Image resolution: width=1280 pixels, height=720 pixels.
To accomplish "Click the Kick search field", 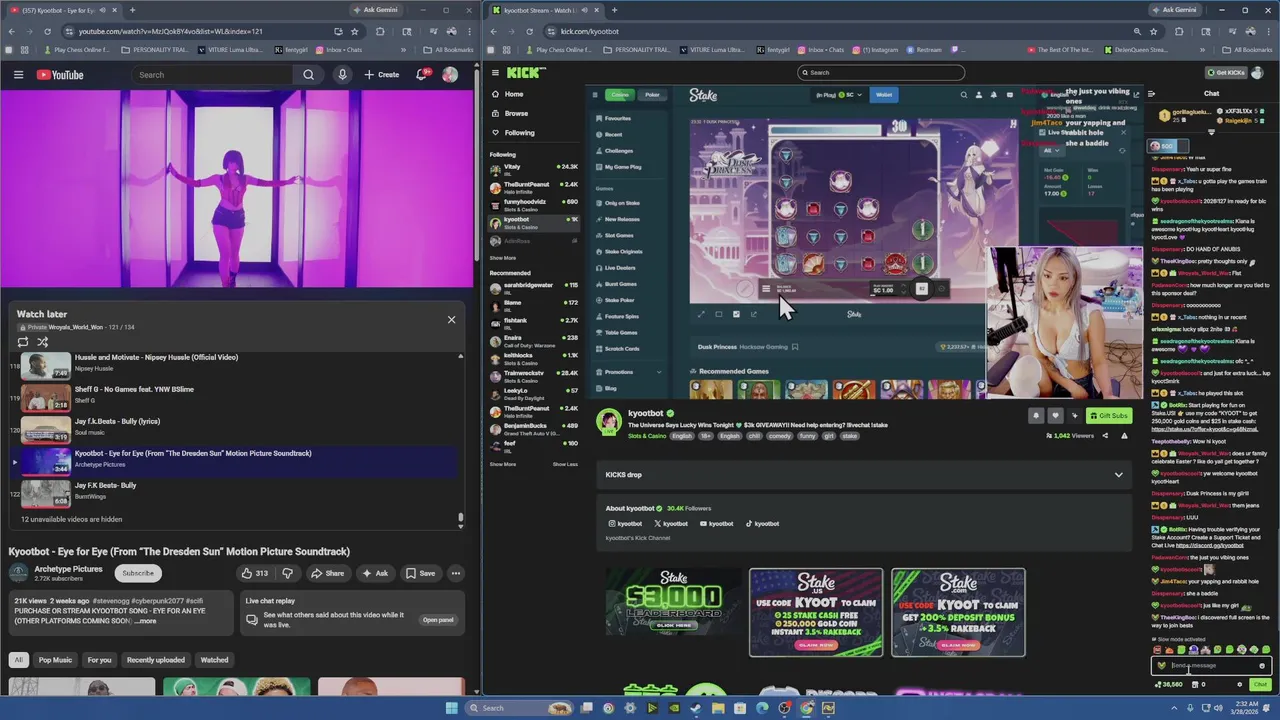I will [x=881, y=72].
